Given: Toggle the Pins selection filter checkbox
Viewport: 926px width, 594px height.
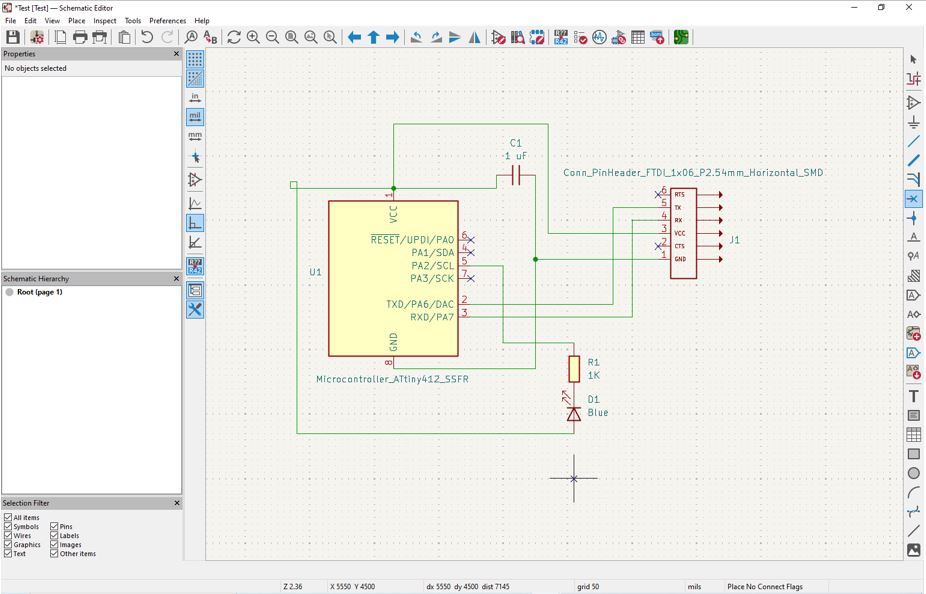Looking at the screenshot, I should [x=54, y=527].
